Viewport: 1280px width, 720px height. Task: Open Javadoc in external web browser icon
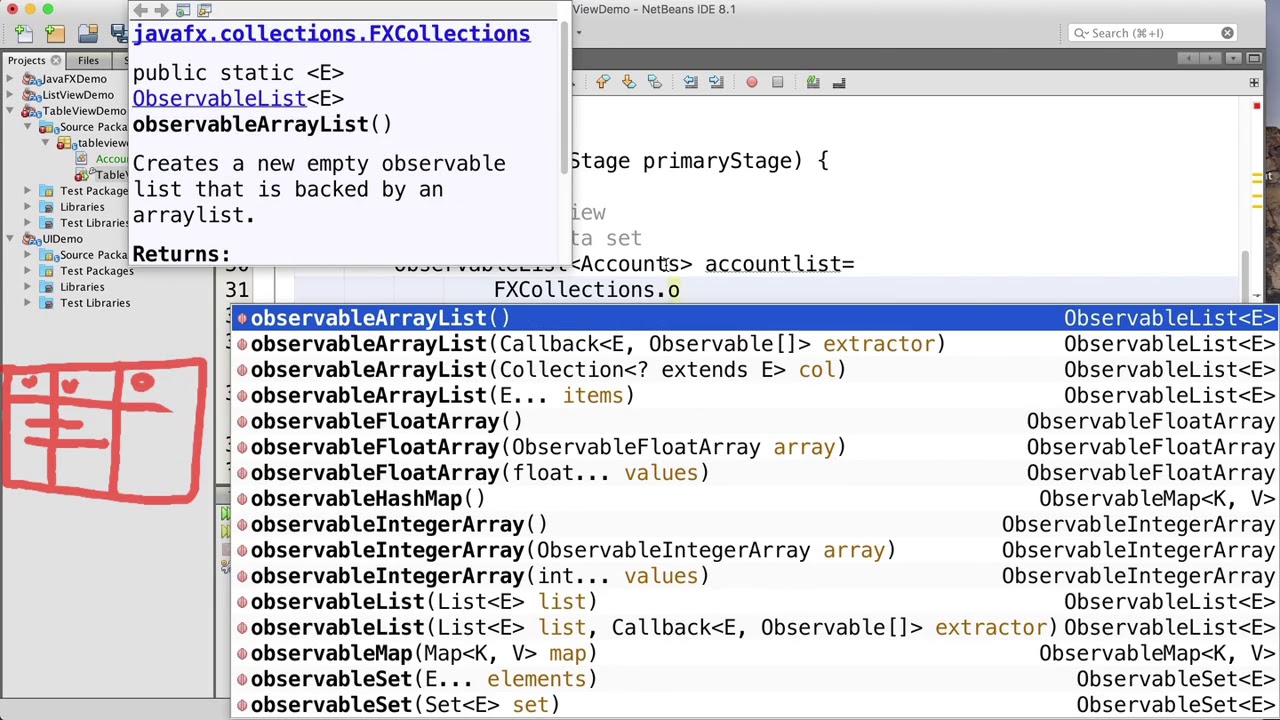183,10
